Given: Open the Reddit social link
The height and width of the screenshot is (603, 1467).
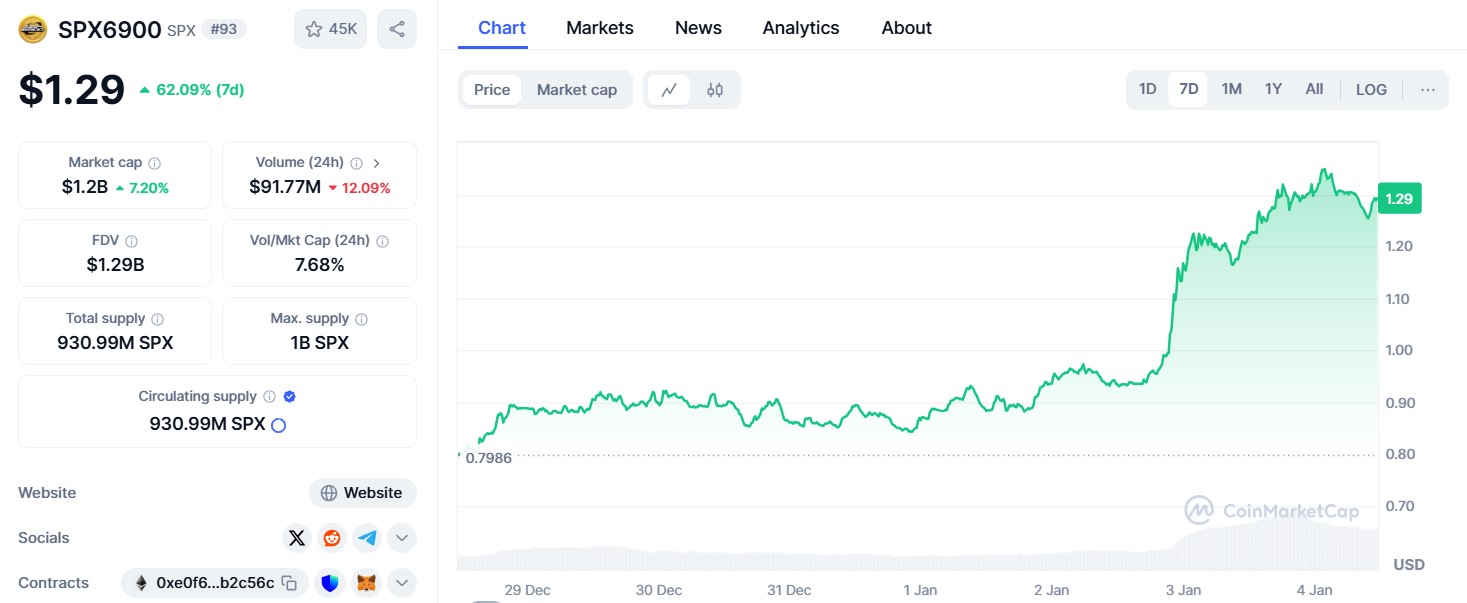Looking at the screenshot, I should pos(332,538).
